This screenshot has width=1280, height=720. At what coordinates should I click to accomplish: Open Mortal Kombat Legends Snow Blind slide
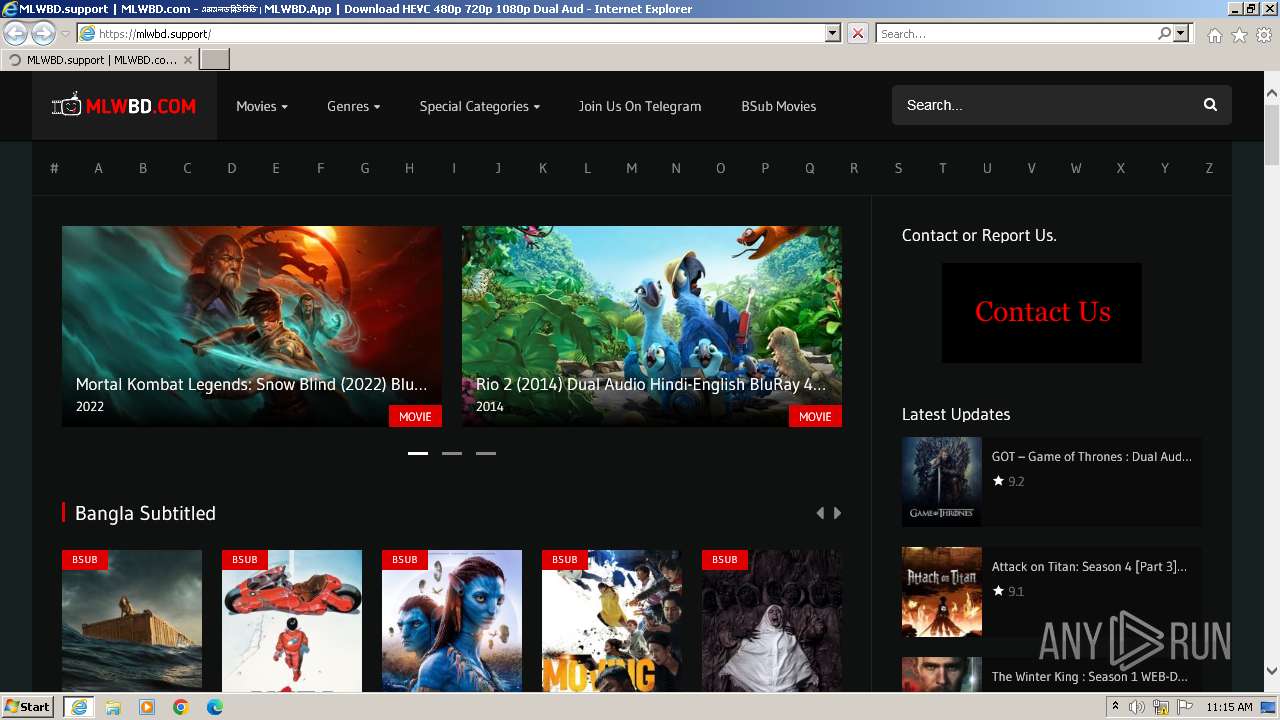pyautogui.click(x=252, y=326)
